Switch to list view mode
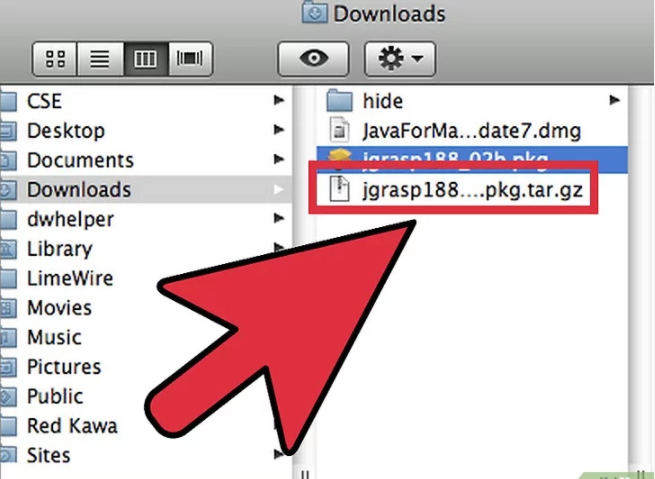 tap(100, 60)
